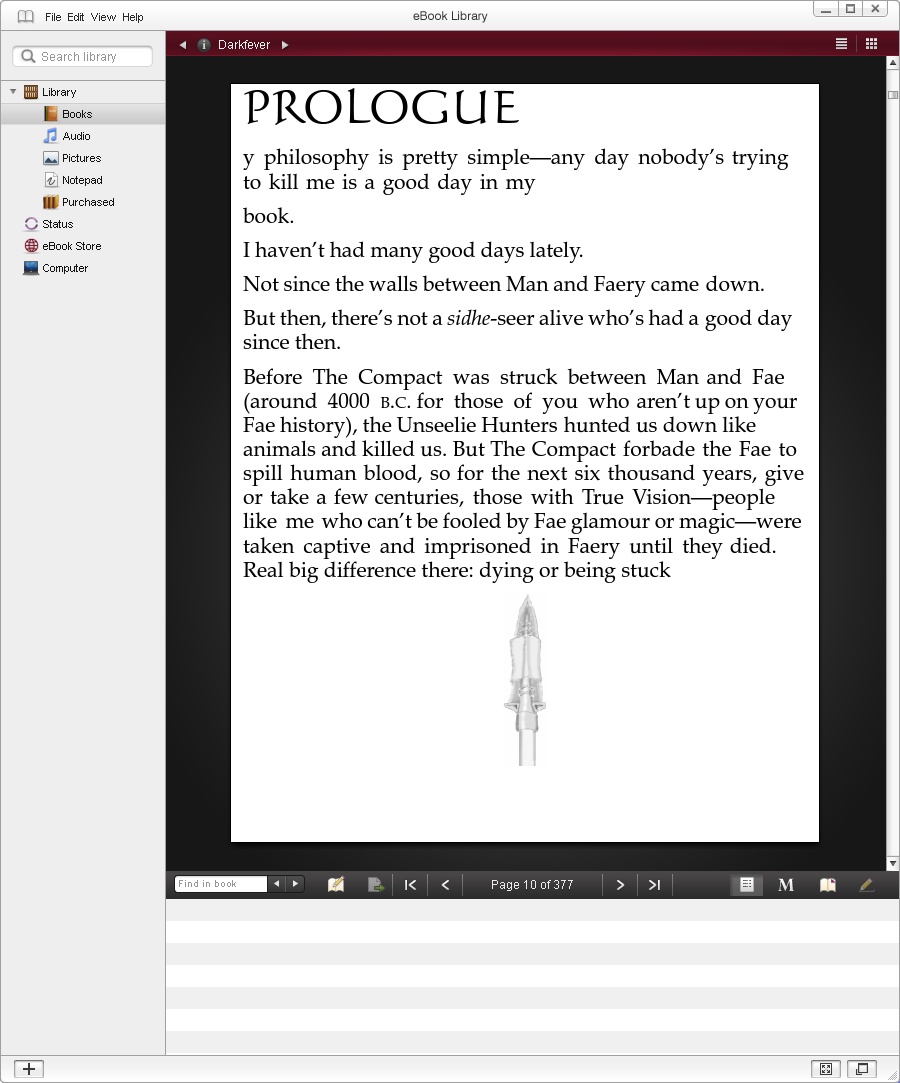Click the eBook Library book icon
The width and height of the screenshot is (900, 1083).
tap(26, 17)
